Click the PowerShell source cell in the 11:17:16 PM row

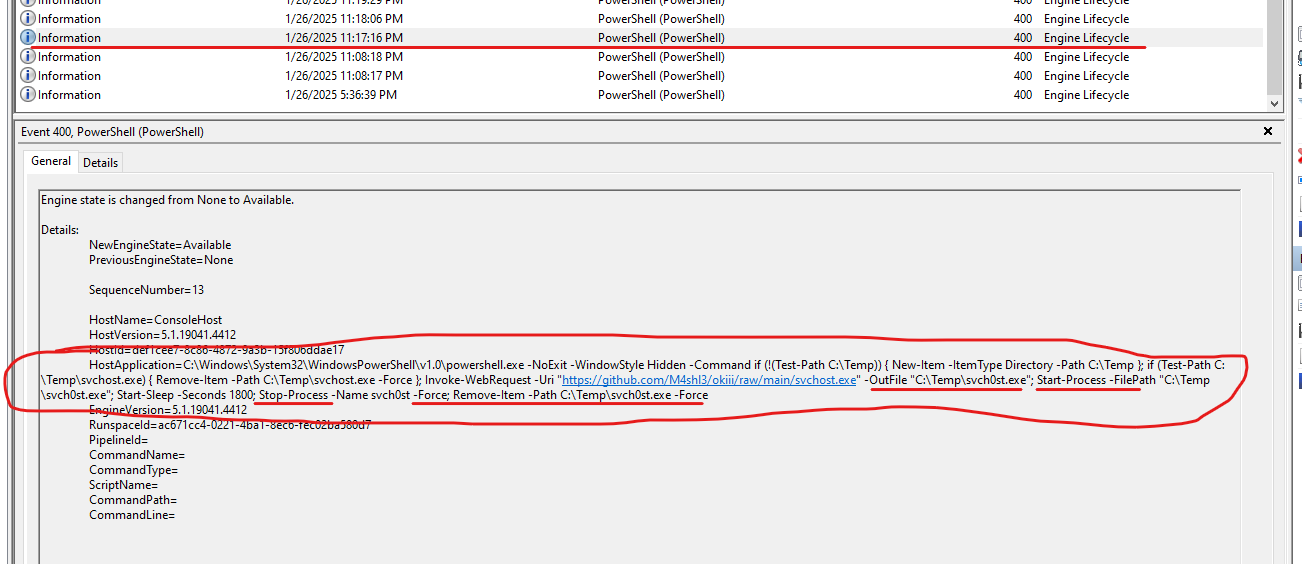pos(661,38)
